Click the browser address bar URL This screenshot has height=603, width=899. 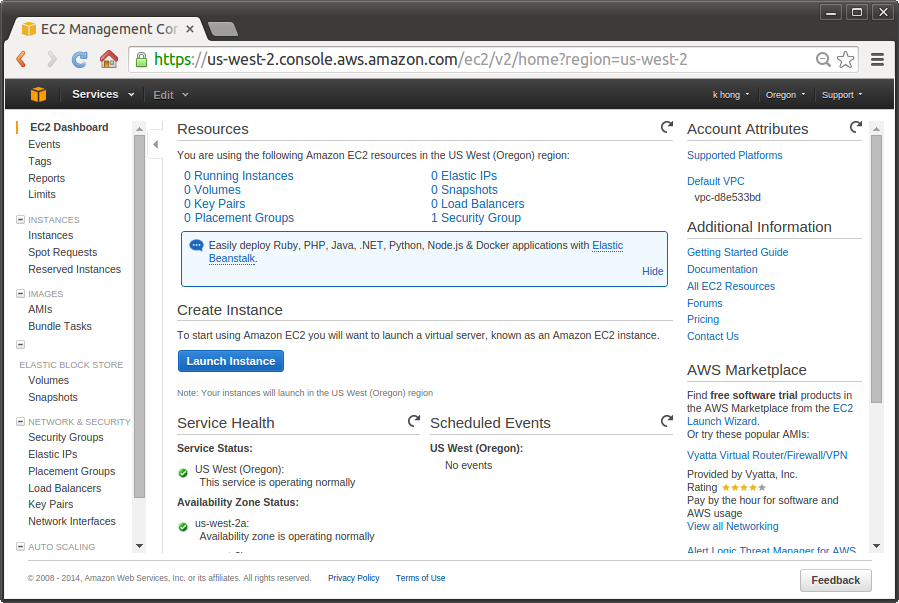coord(421,60)
